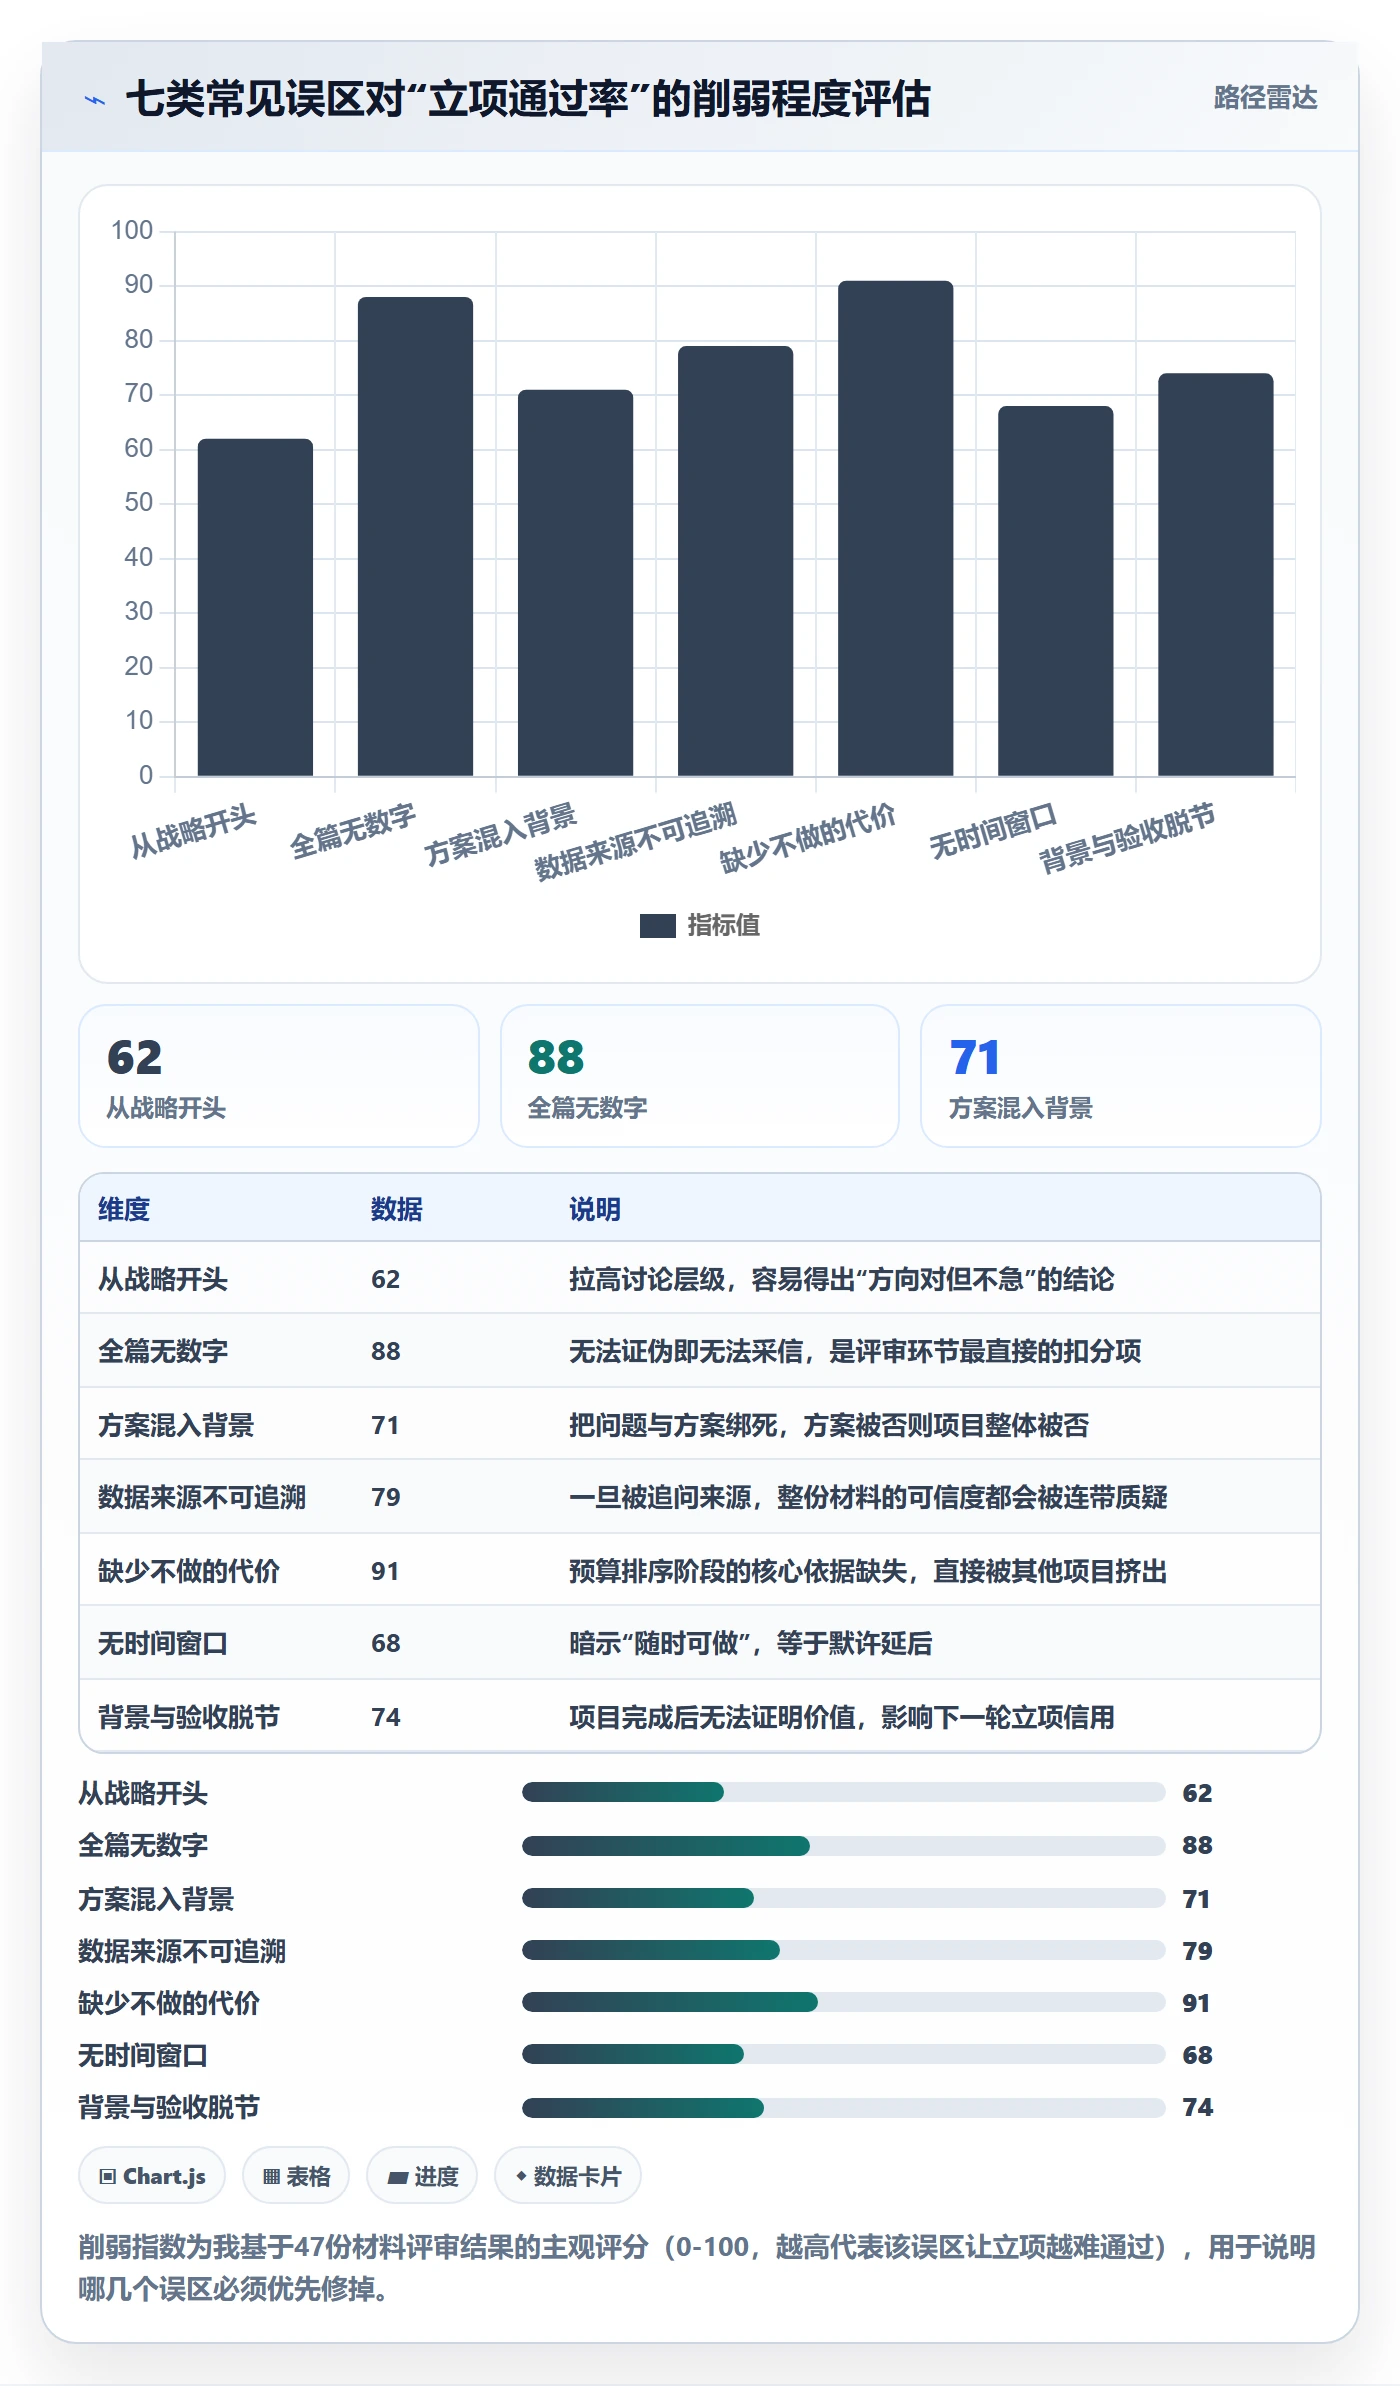Click the 数据卡片 tag chip
The image size is (1400, 2386).
click(568, 2175)
